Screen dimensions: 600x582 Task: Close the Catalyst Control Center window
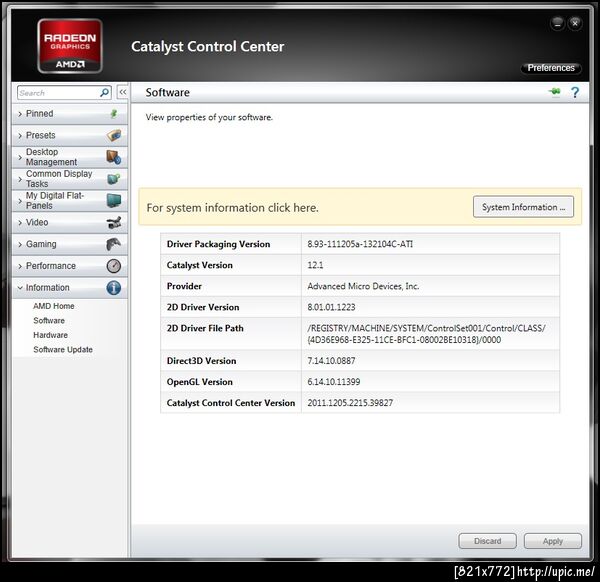pyautogui.click(x=575, y=24)
